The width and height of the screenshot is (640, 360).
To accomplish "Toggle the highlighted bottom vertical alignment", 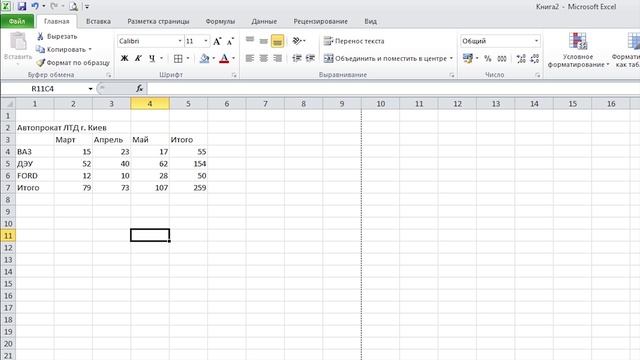I will 277,41.
